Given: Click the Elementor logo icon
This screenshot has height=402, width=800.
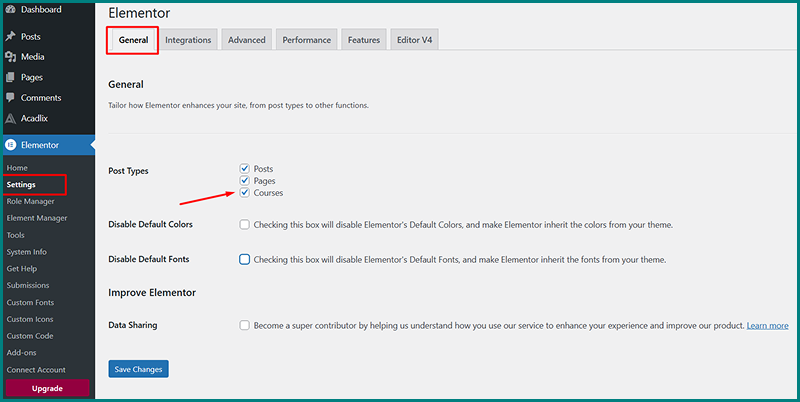Looking at the screenshot, I should coord(10,145).
